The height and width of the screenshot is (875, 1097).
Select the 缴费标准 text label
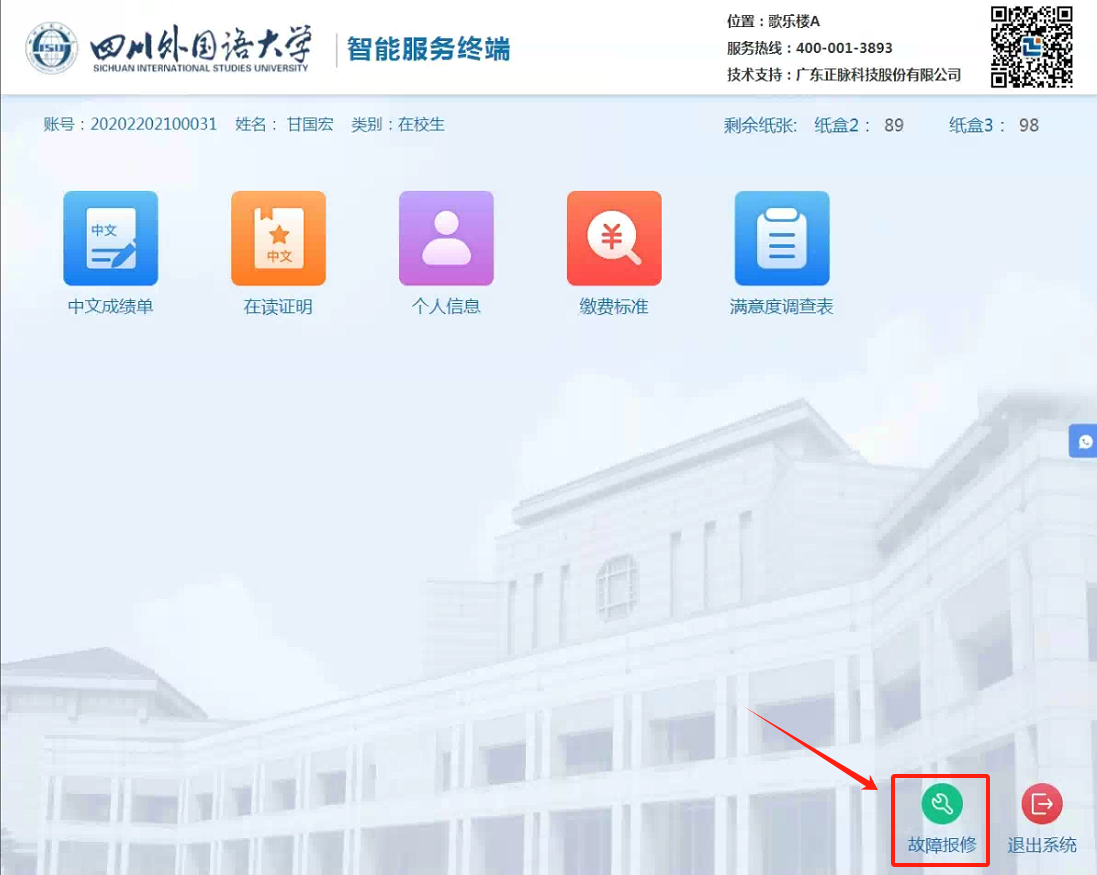614,307
